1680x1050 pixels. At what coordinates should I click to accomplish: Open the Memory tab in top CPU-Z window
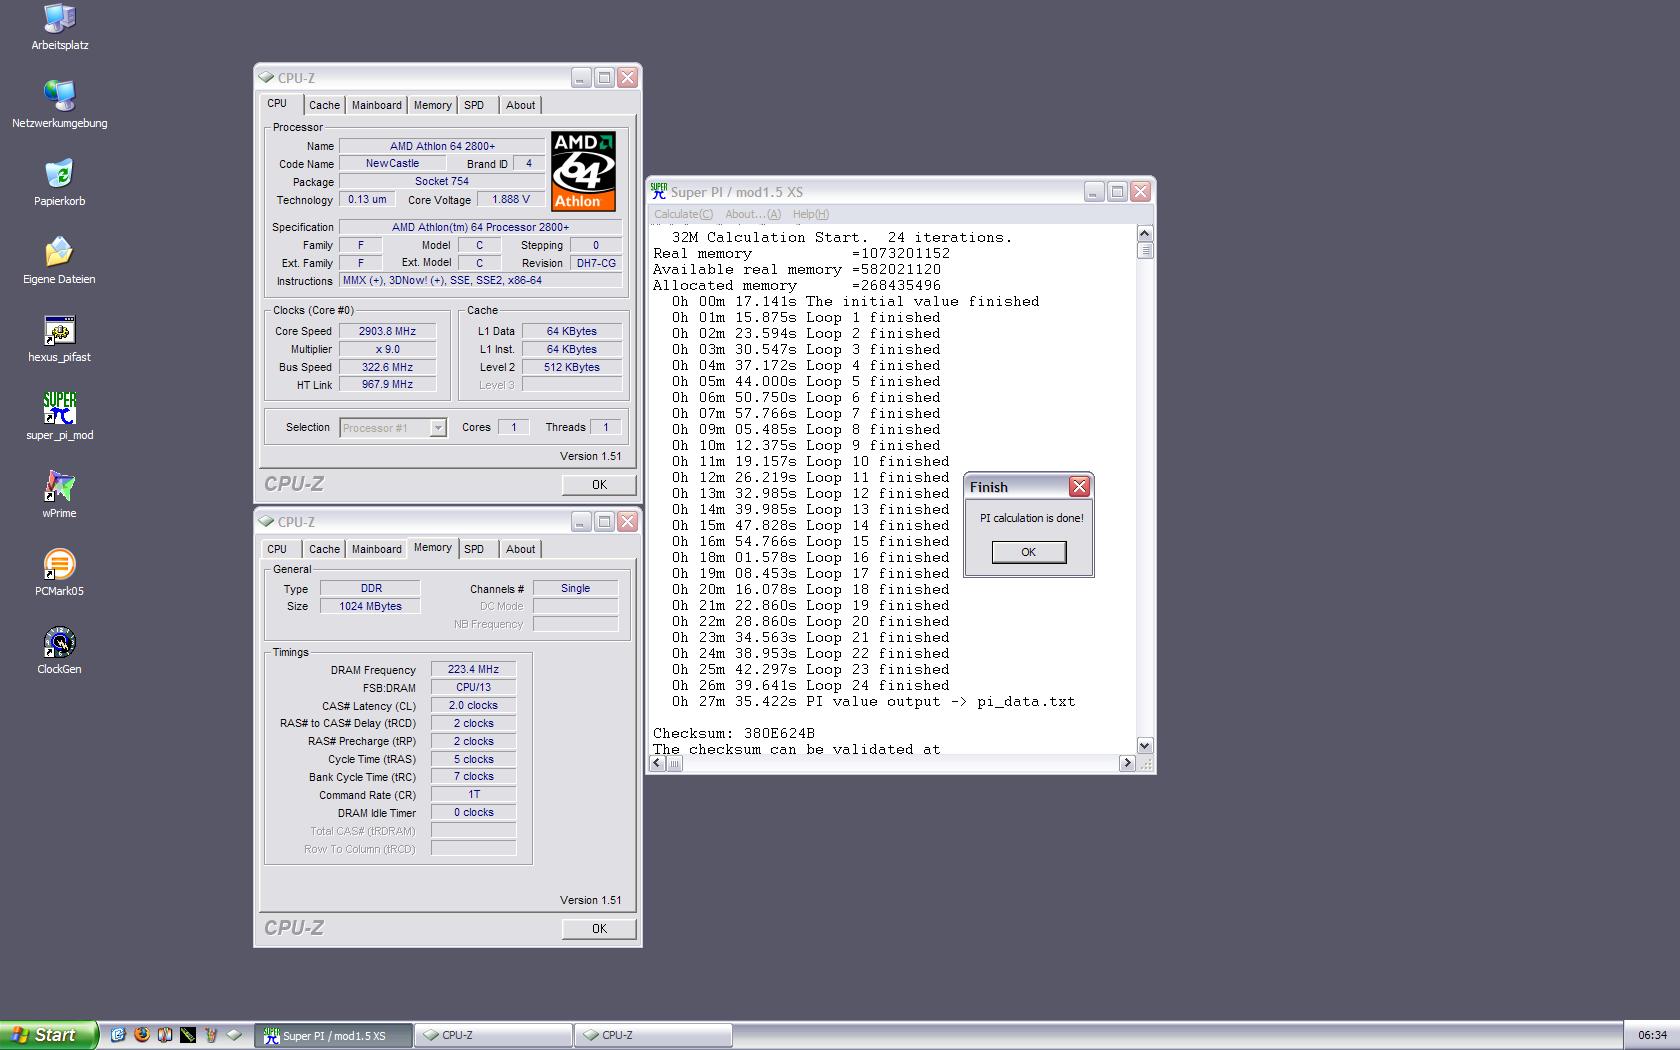pos(432,105)
